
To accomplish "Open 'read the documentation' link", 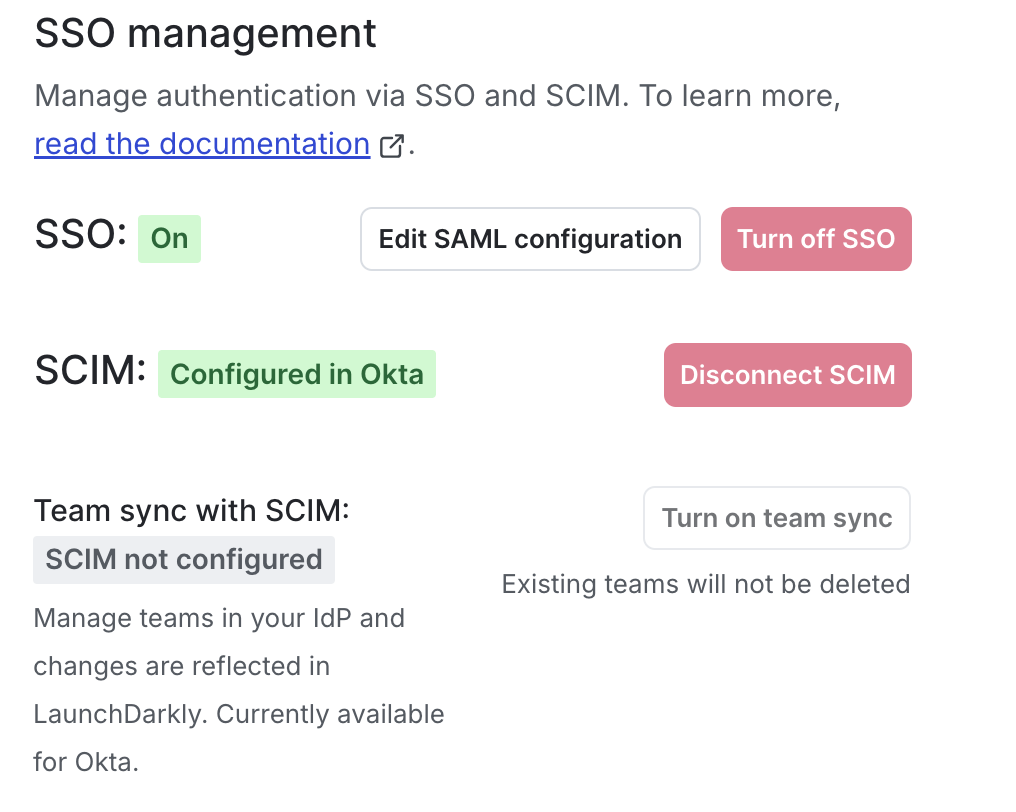I will (201, 143).
